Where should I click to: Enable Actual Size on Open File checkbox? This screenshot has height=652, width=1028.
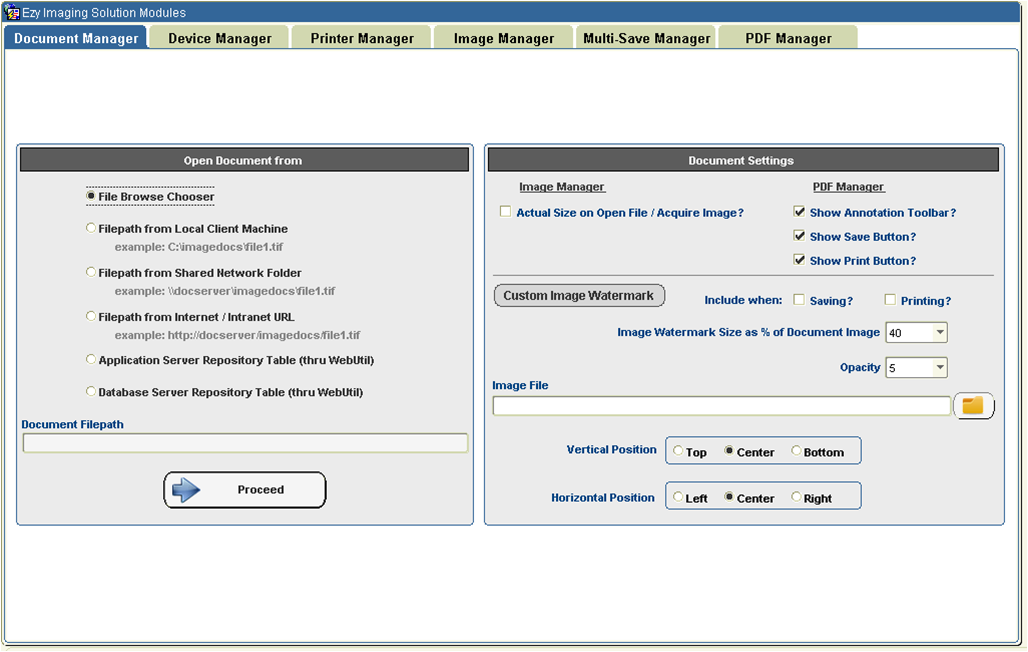coord(505,212)
